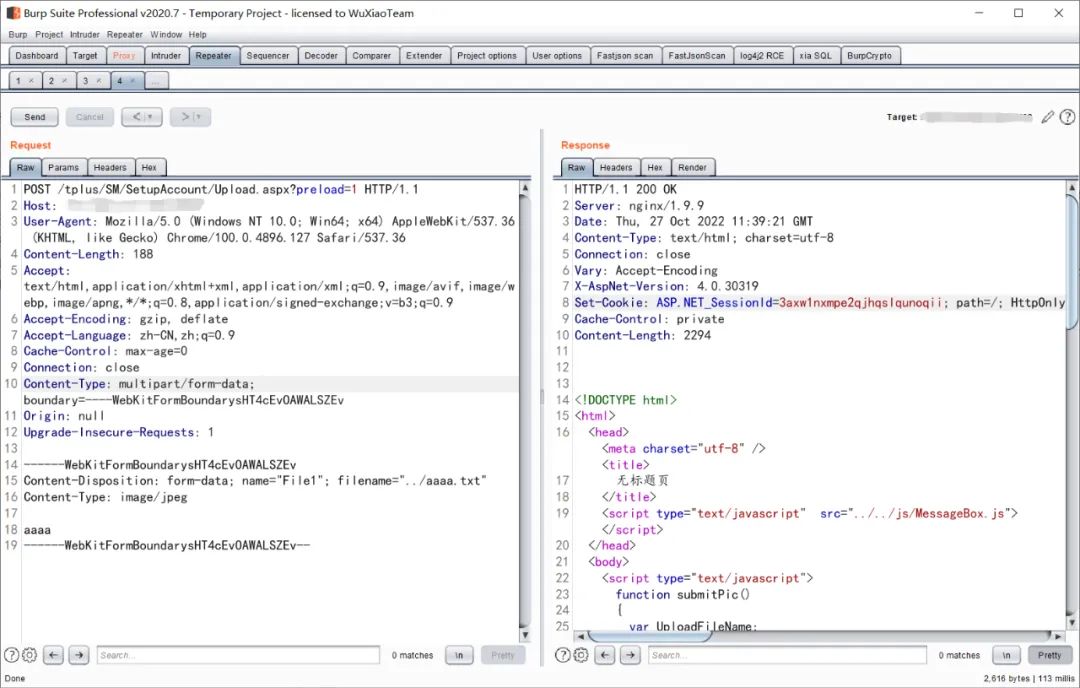This screenshot has height=688, width=1080.
Task: Open the Window menu
Action: click(x=166, y=34)
